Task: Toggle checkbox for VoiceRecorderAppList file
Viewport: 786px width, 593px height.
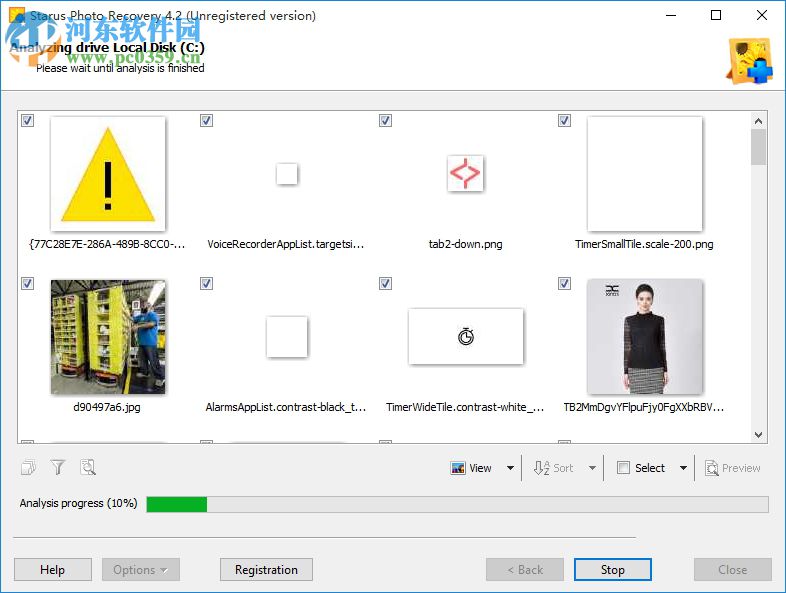Action: pos(207,120)
